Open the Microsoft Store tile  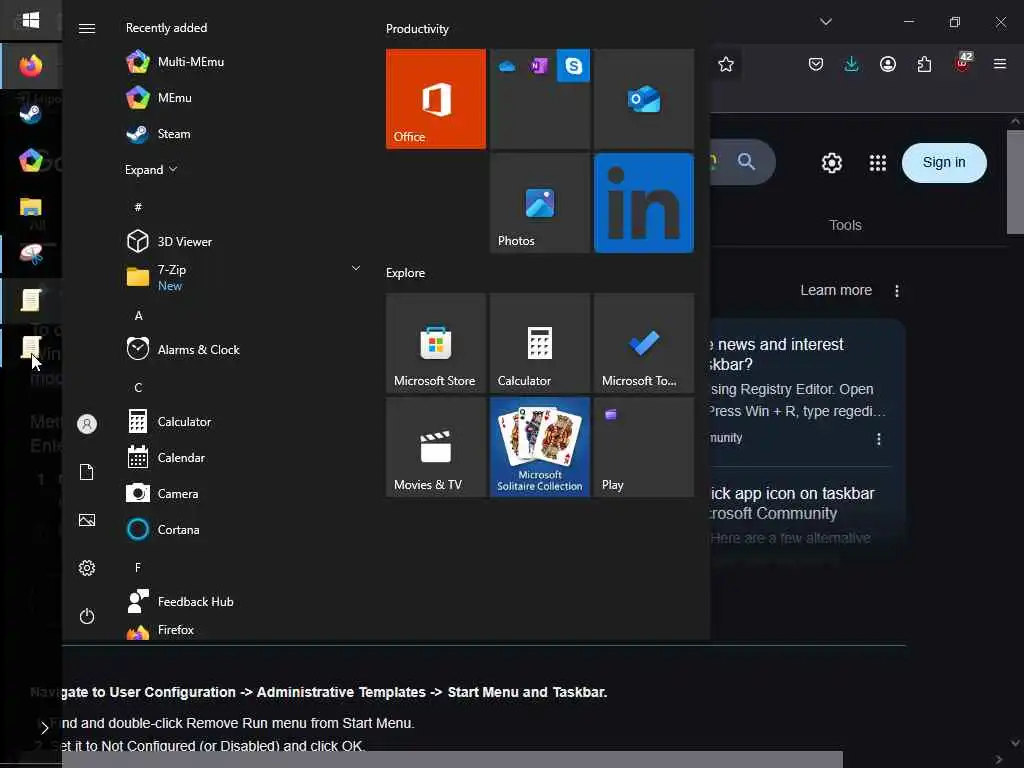436,343
